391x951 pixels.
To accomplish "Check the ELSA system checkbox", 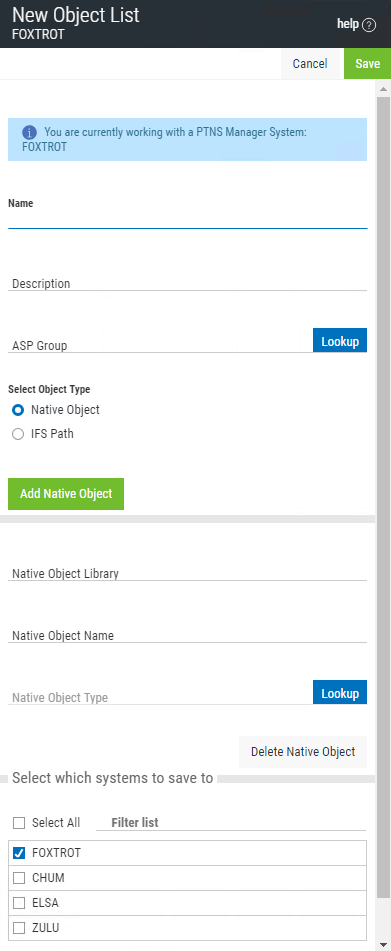I will (x=19, y=902).
